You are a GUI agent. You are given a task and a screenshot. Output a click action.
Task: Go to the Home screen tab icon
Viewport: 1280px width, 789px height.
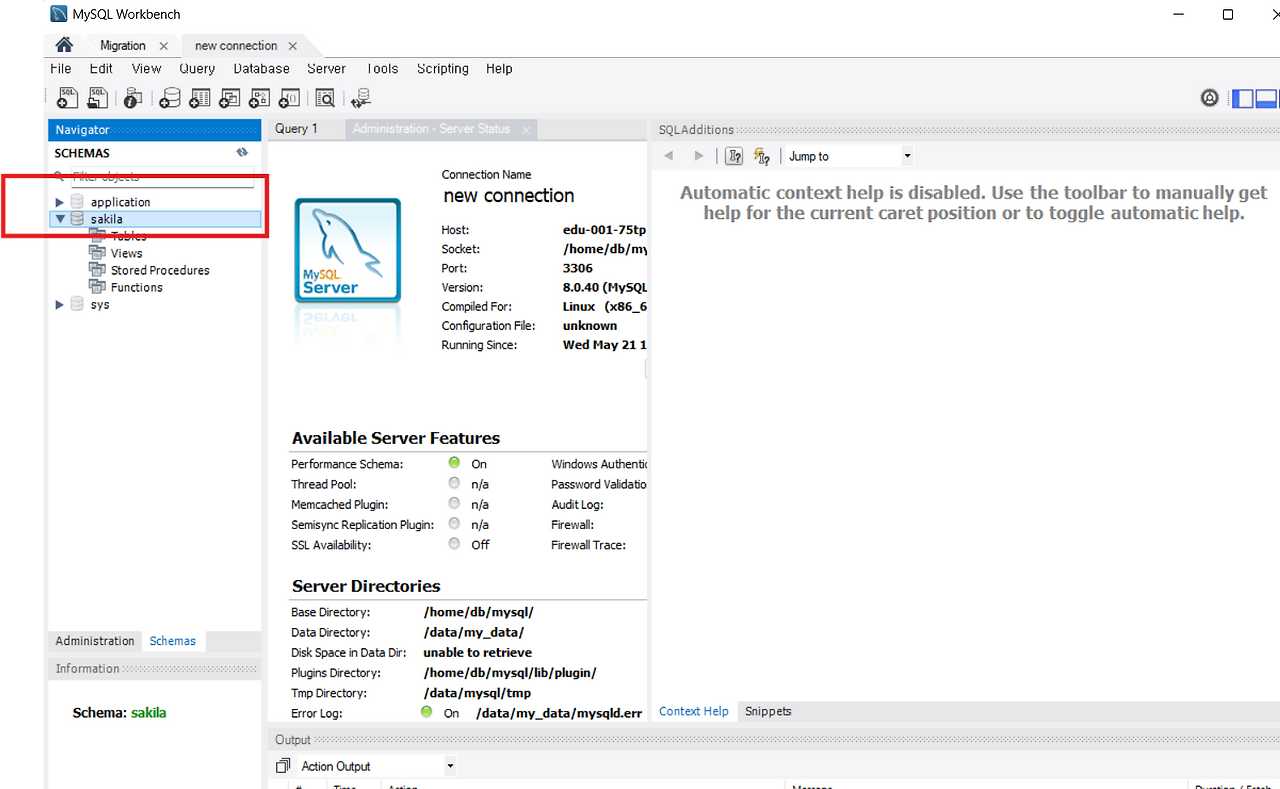tap(64, 45)
